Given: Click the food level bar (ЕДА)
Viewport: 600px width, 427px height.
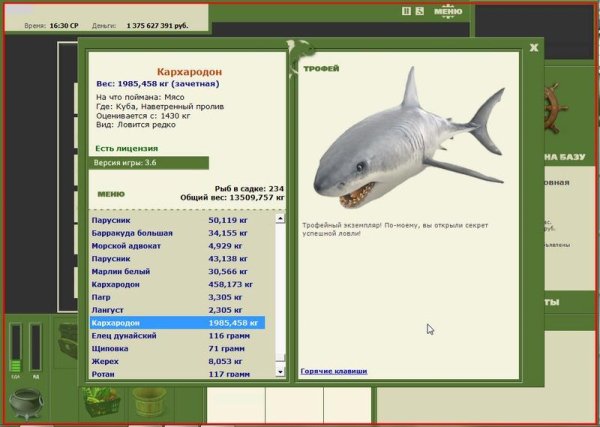Looking at the screenshot, I should tap(15, 347).
